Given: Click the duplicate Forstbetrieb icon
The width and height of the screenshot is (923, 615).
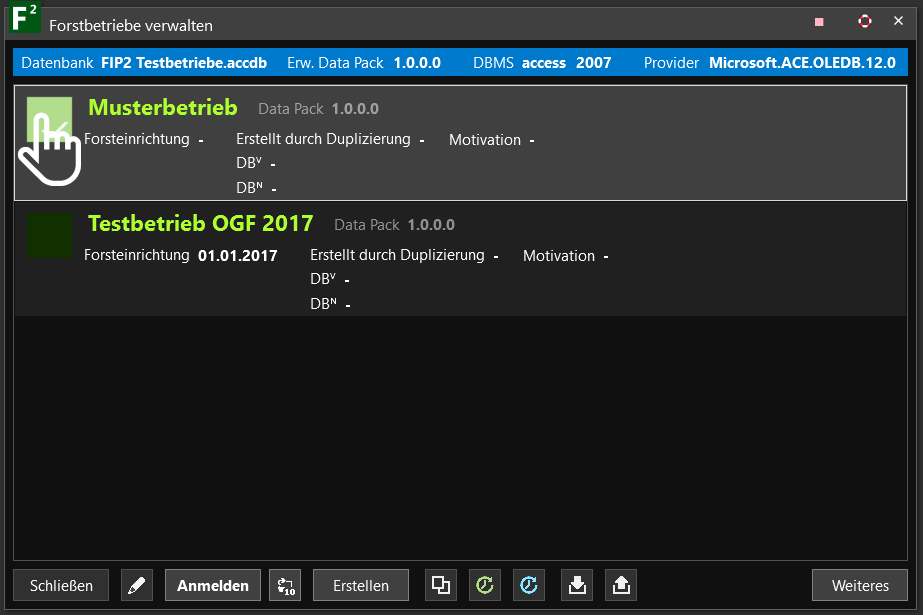Looking at the screenshot, I should 441,585.
